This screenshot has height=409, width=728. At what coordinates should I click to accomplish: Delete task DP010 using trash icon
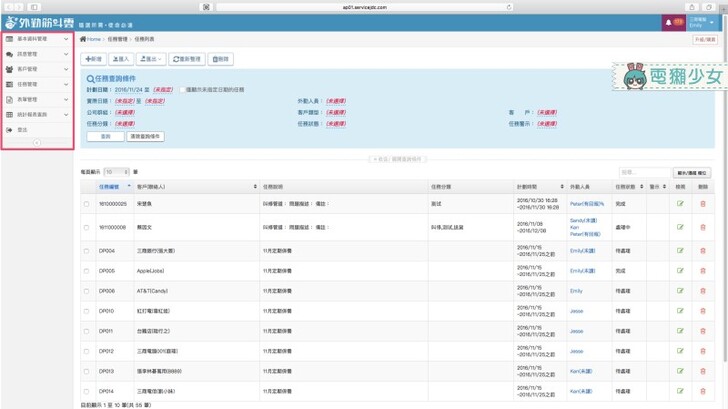pyautogui.click(x=702, y=311)
